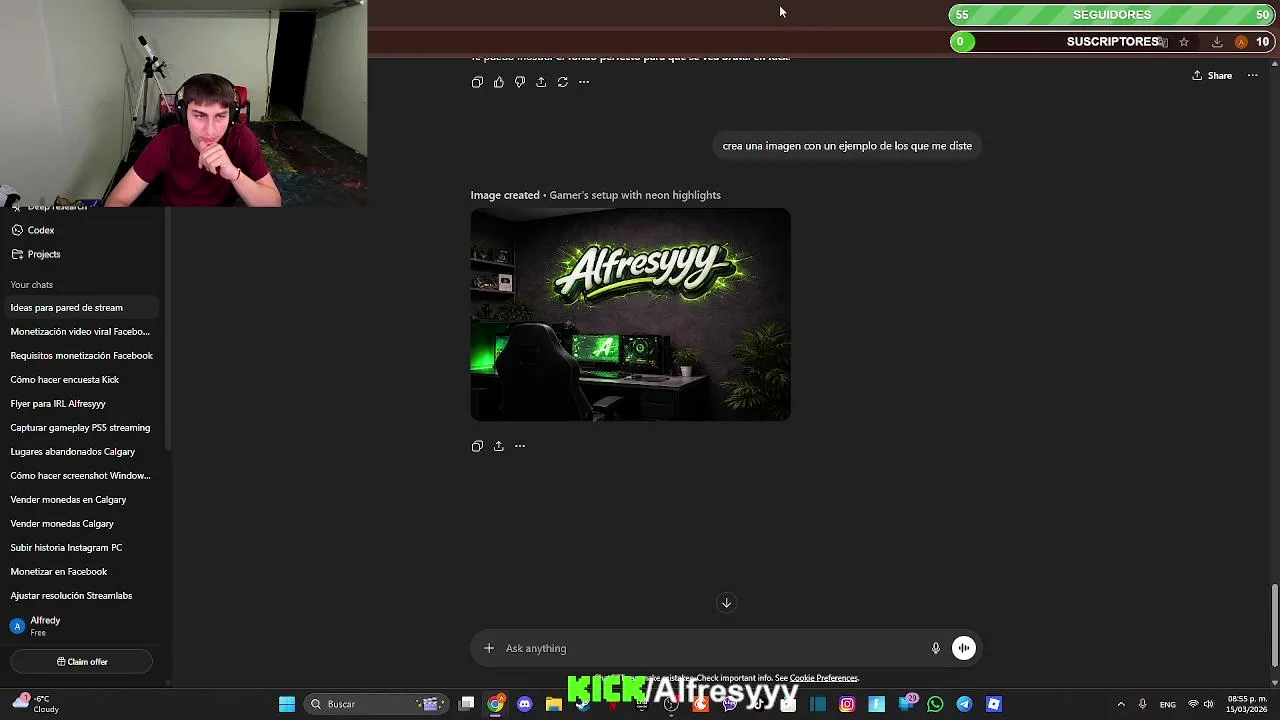Open more options for the previous response
This screenshot has height=720, width=1280.
point(584,82)
